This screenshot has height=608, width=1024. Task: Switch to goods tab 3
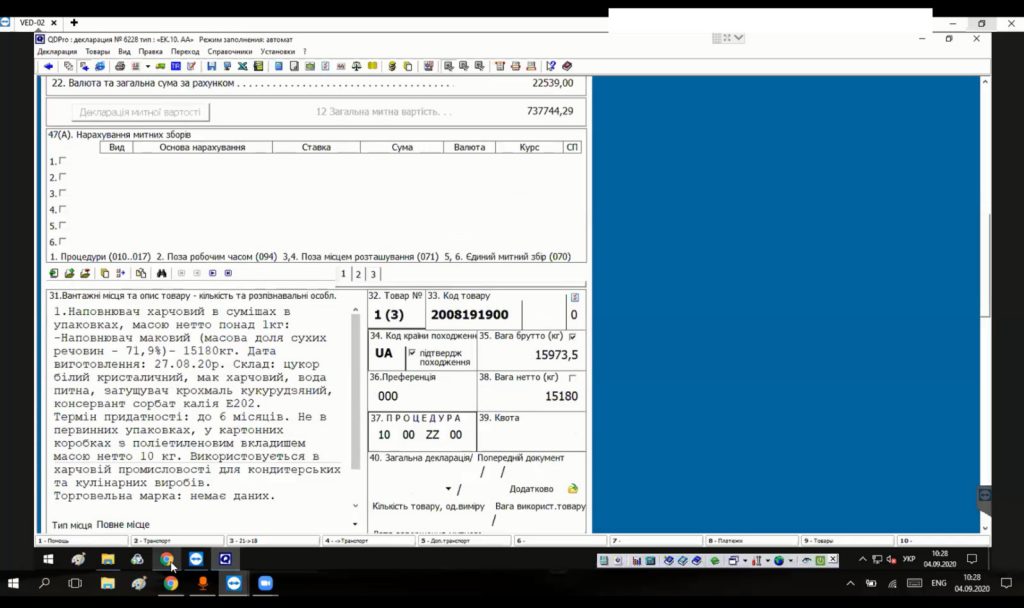click(x=373, y=274)
